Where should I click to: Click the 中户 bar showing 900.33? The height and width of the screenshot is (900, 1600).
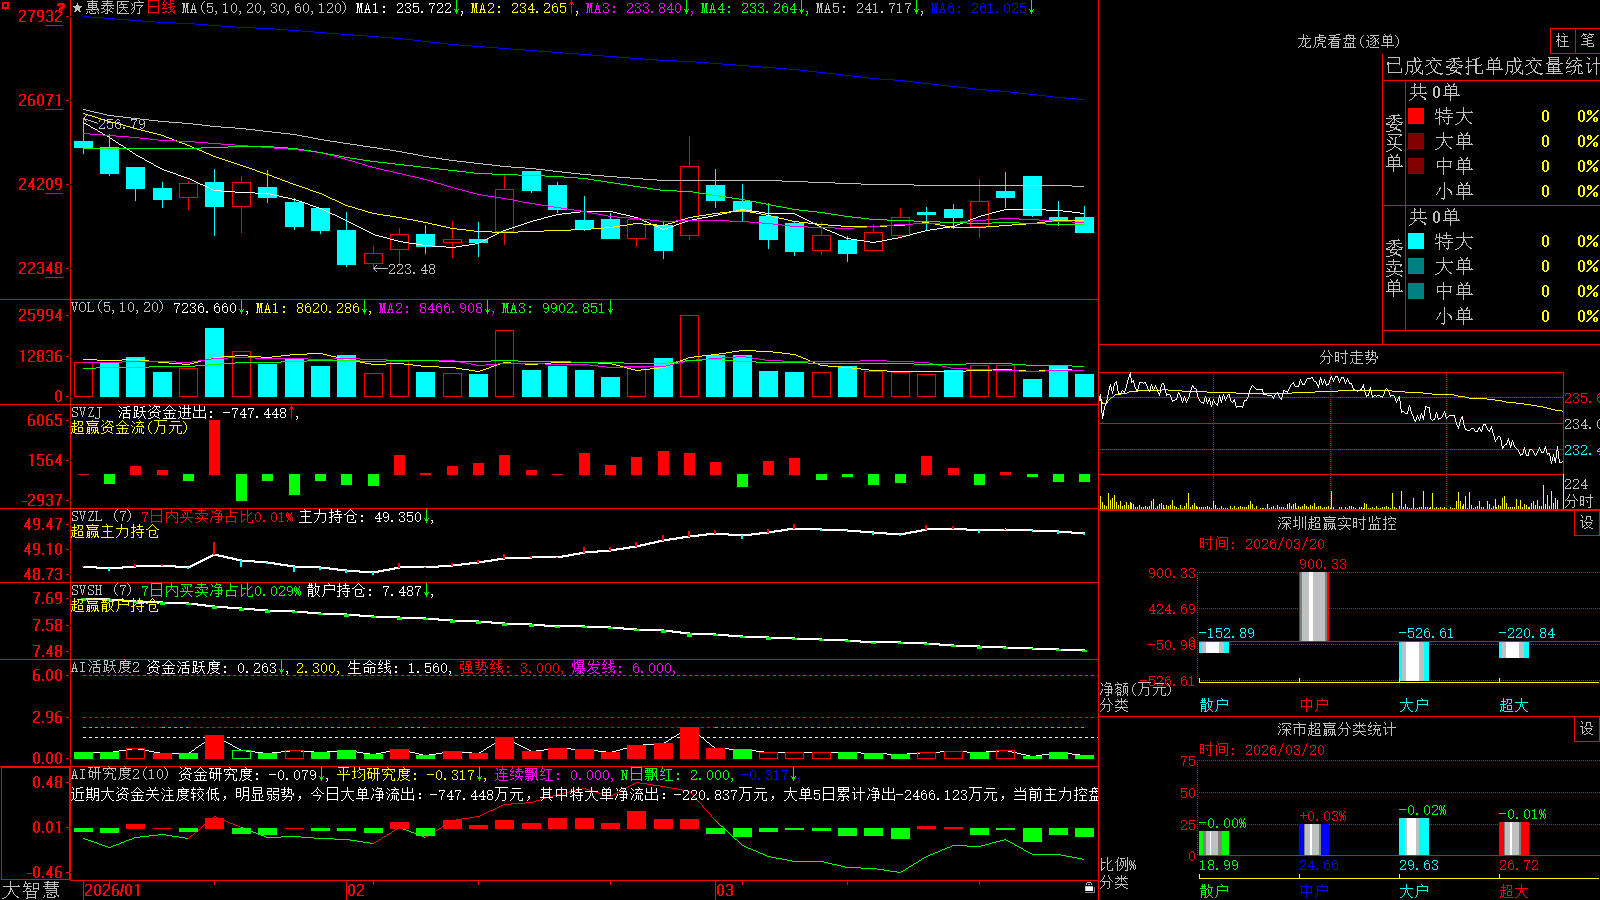pos(1314,606)
